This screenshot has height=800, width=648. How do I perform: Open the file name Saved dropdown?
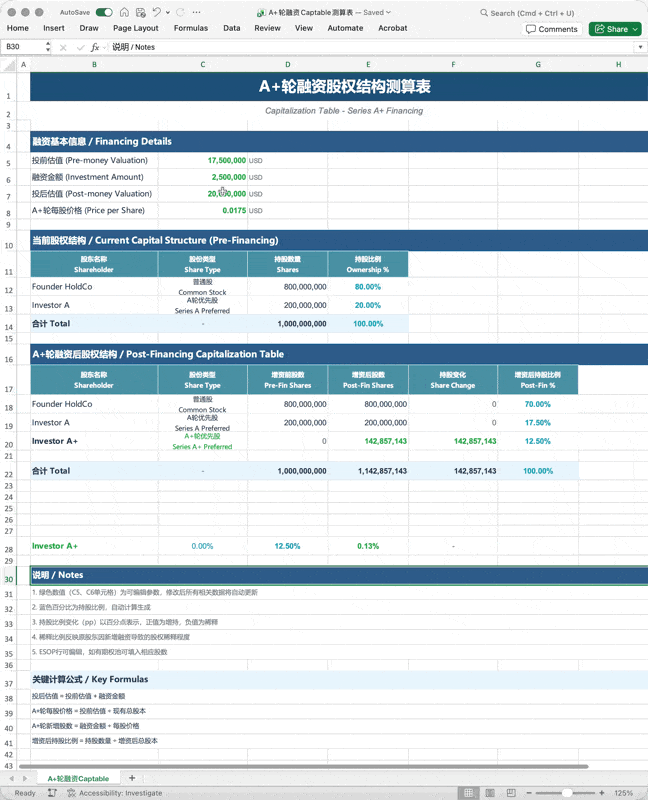coord(388,13)
